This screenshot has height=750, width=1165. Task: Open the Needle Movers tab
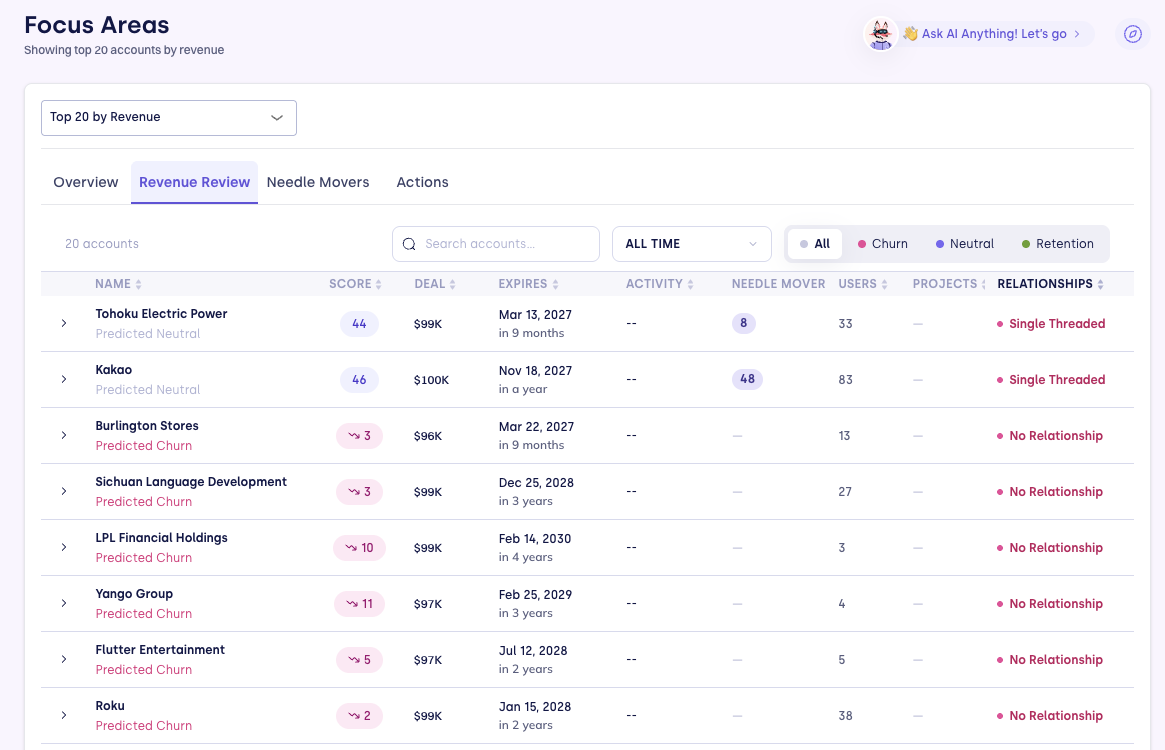click(x=318, y=182)
